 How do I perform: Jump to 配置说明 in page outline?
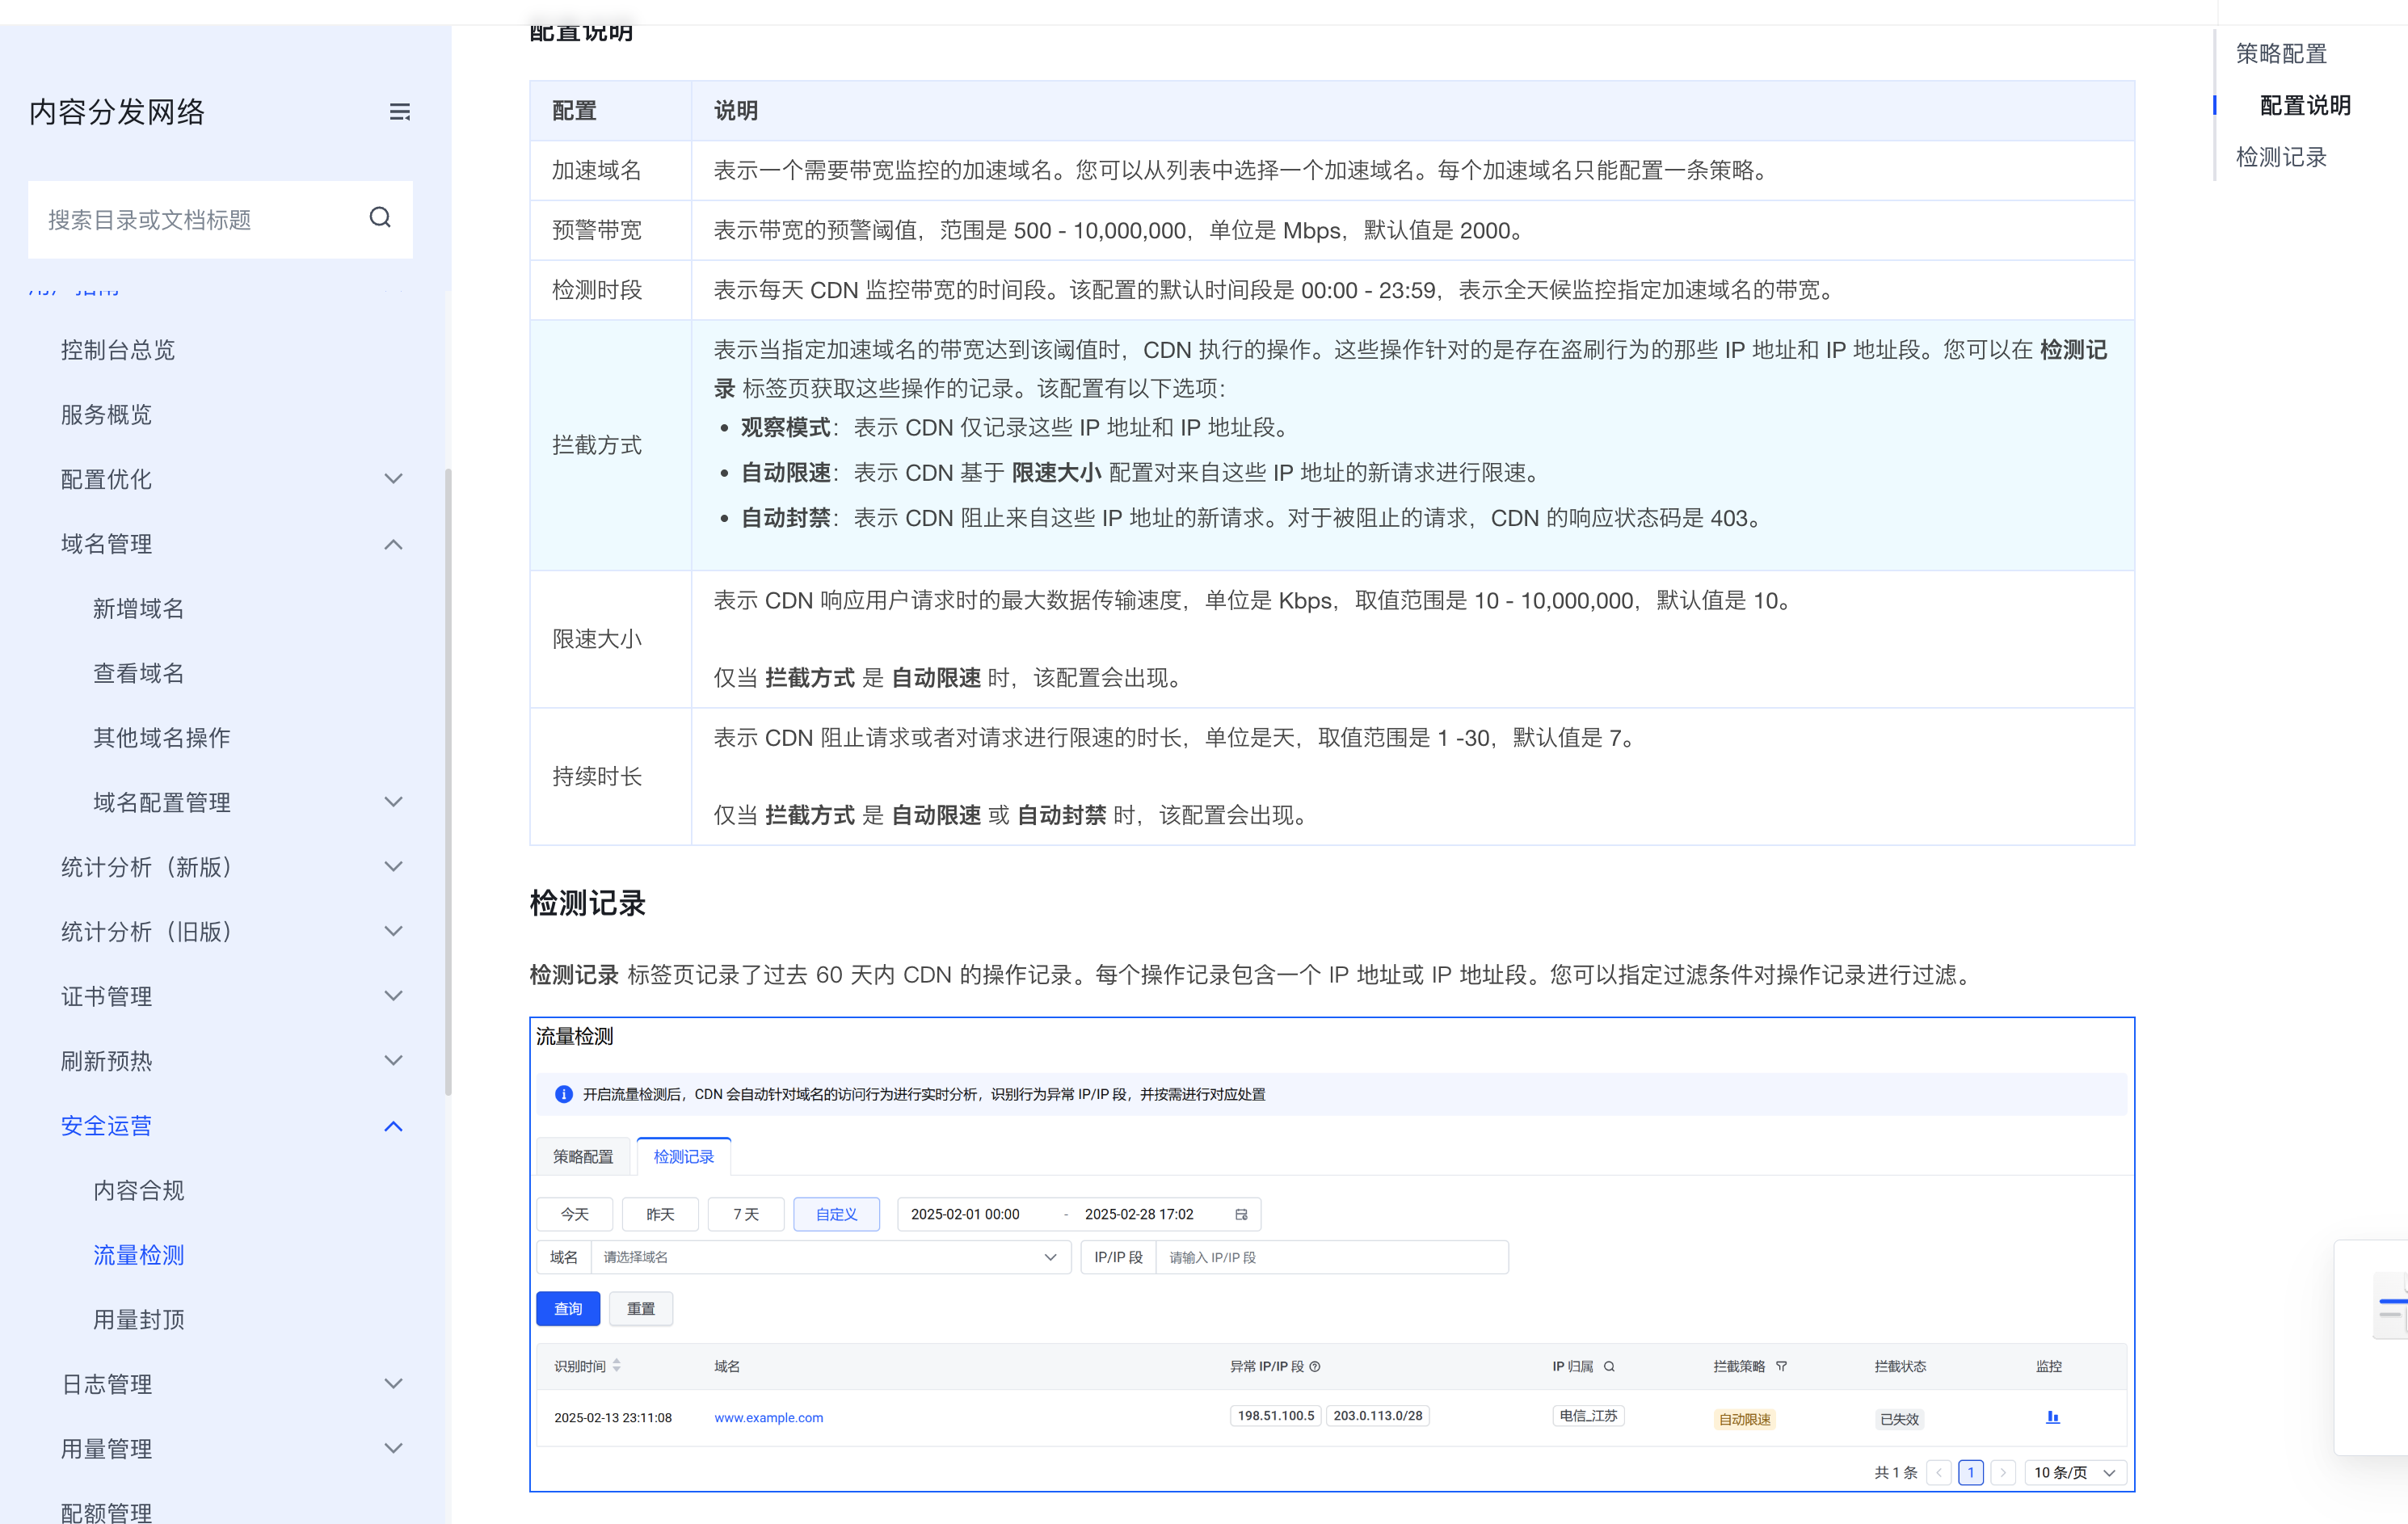click(2305, 105)
